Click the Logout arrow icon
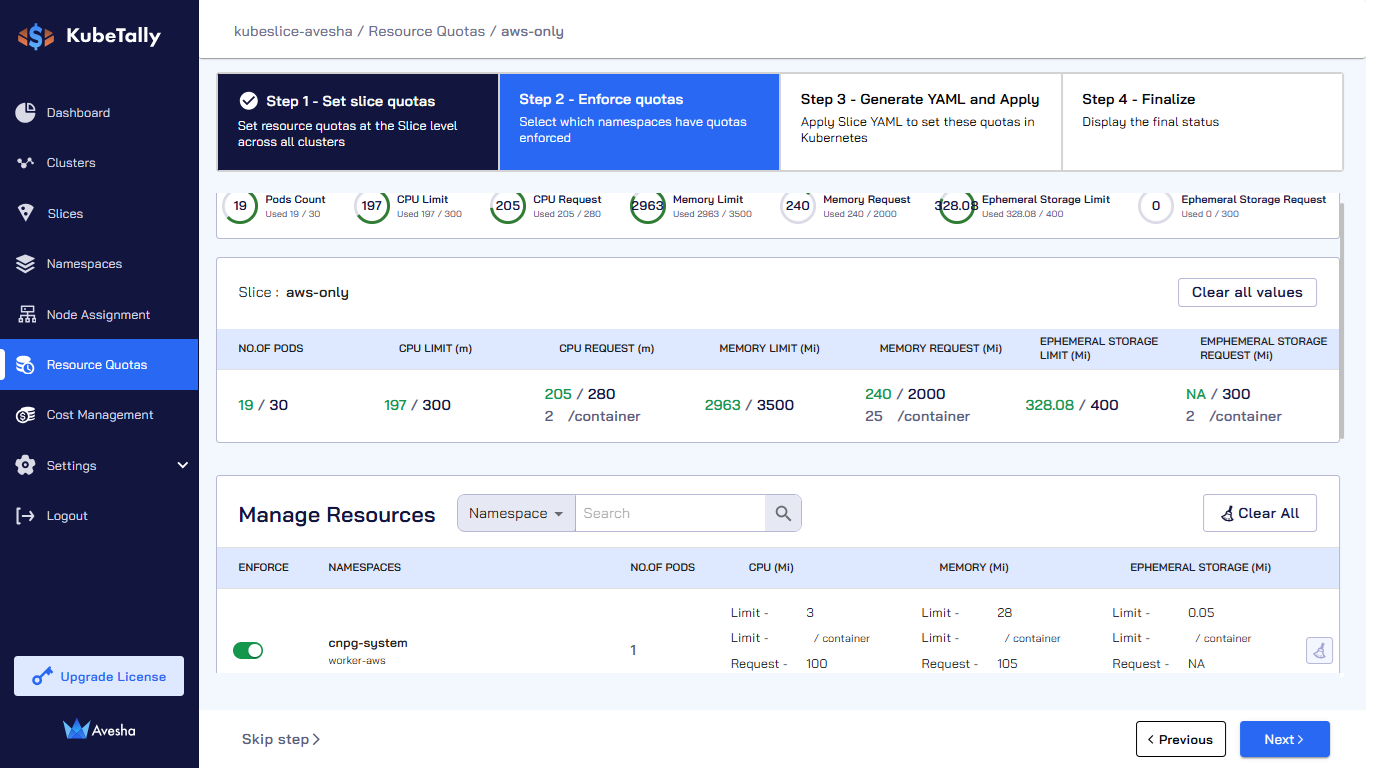This screenshot has width=1375, height=782. click(26, 516)
